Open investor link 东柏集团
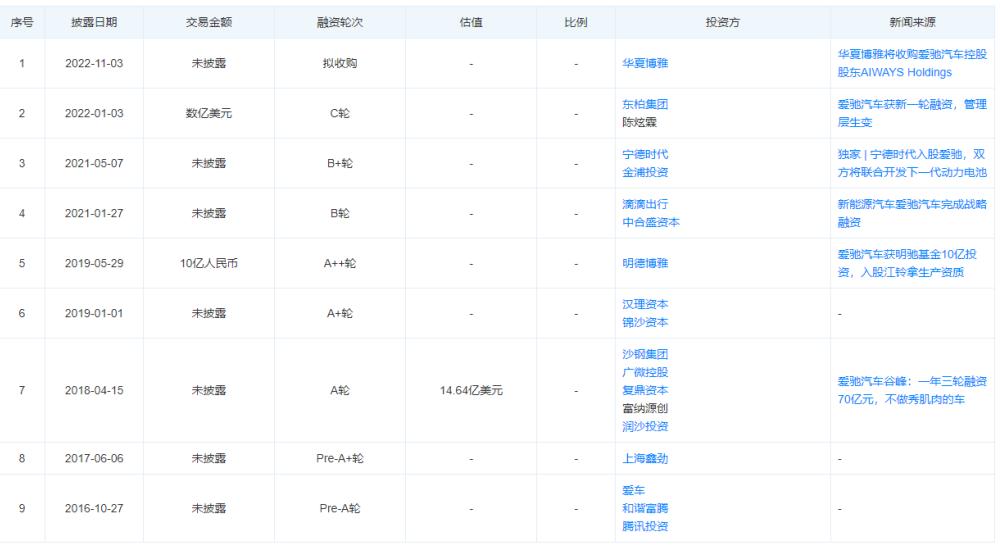1000x550 pixels. click(645, 104)
